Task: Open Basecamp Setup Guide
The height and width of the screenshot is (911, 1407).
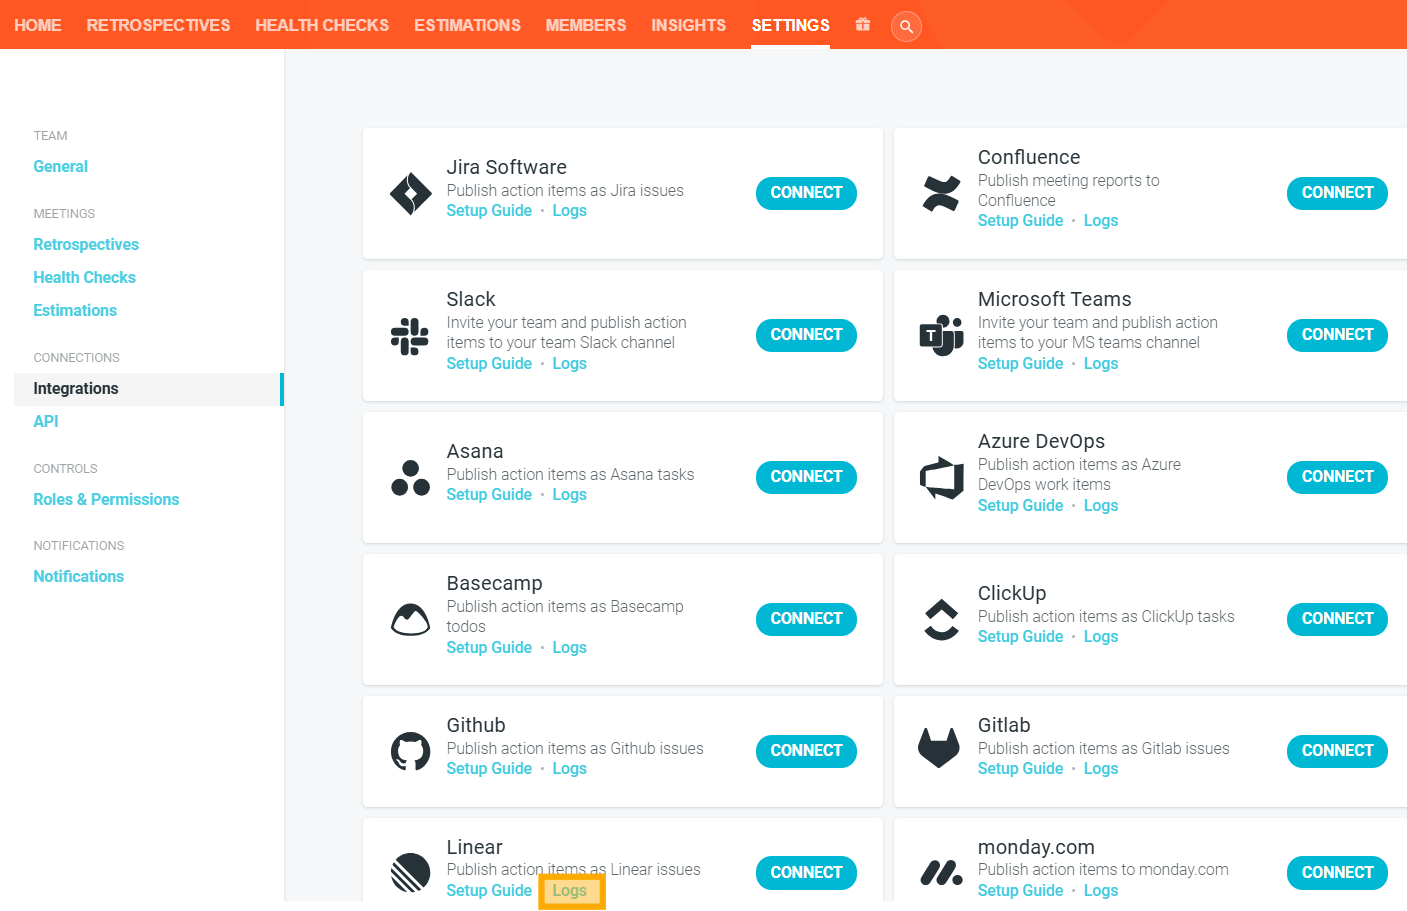Action: click(x=489, y=648)
